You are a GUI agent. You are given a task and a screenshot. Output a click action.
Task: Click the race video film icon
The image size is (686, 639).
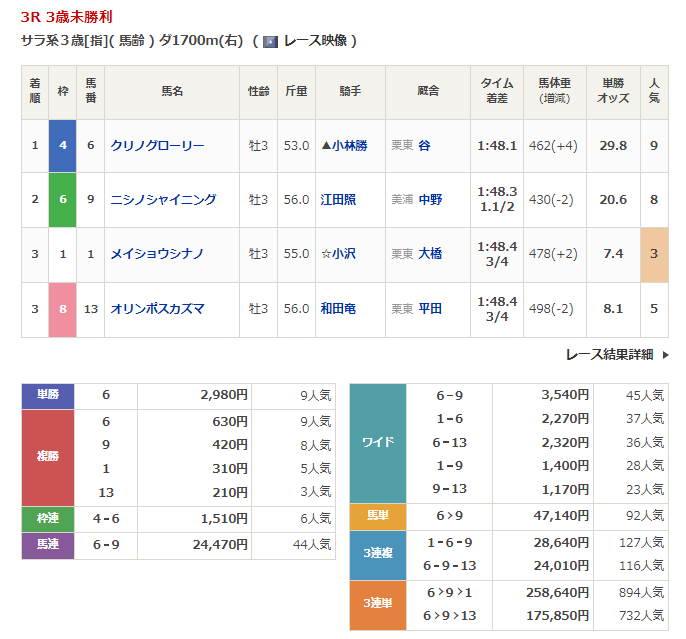tap(270, 42)
